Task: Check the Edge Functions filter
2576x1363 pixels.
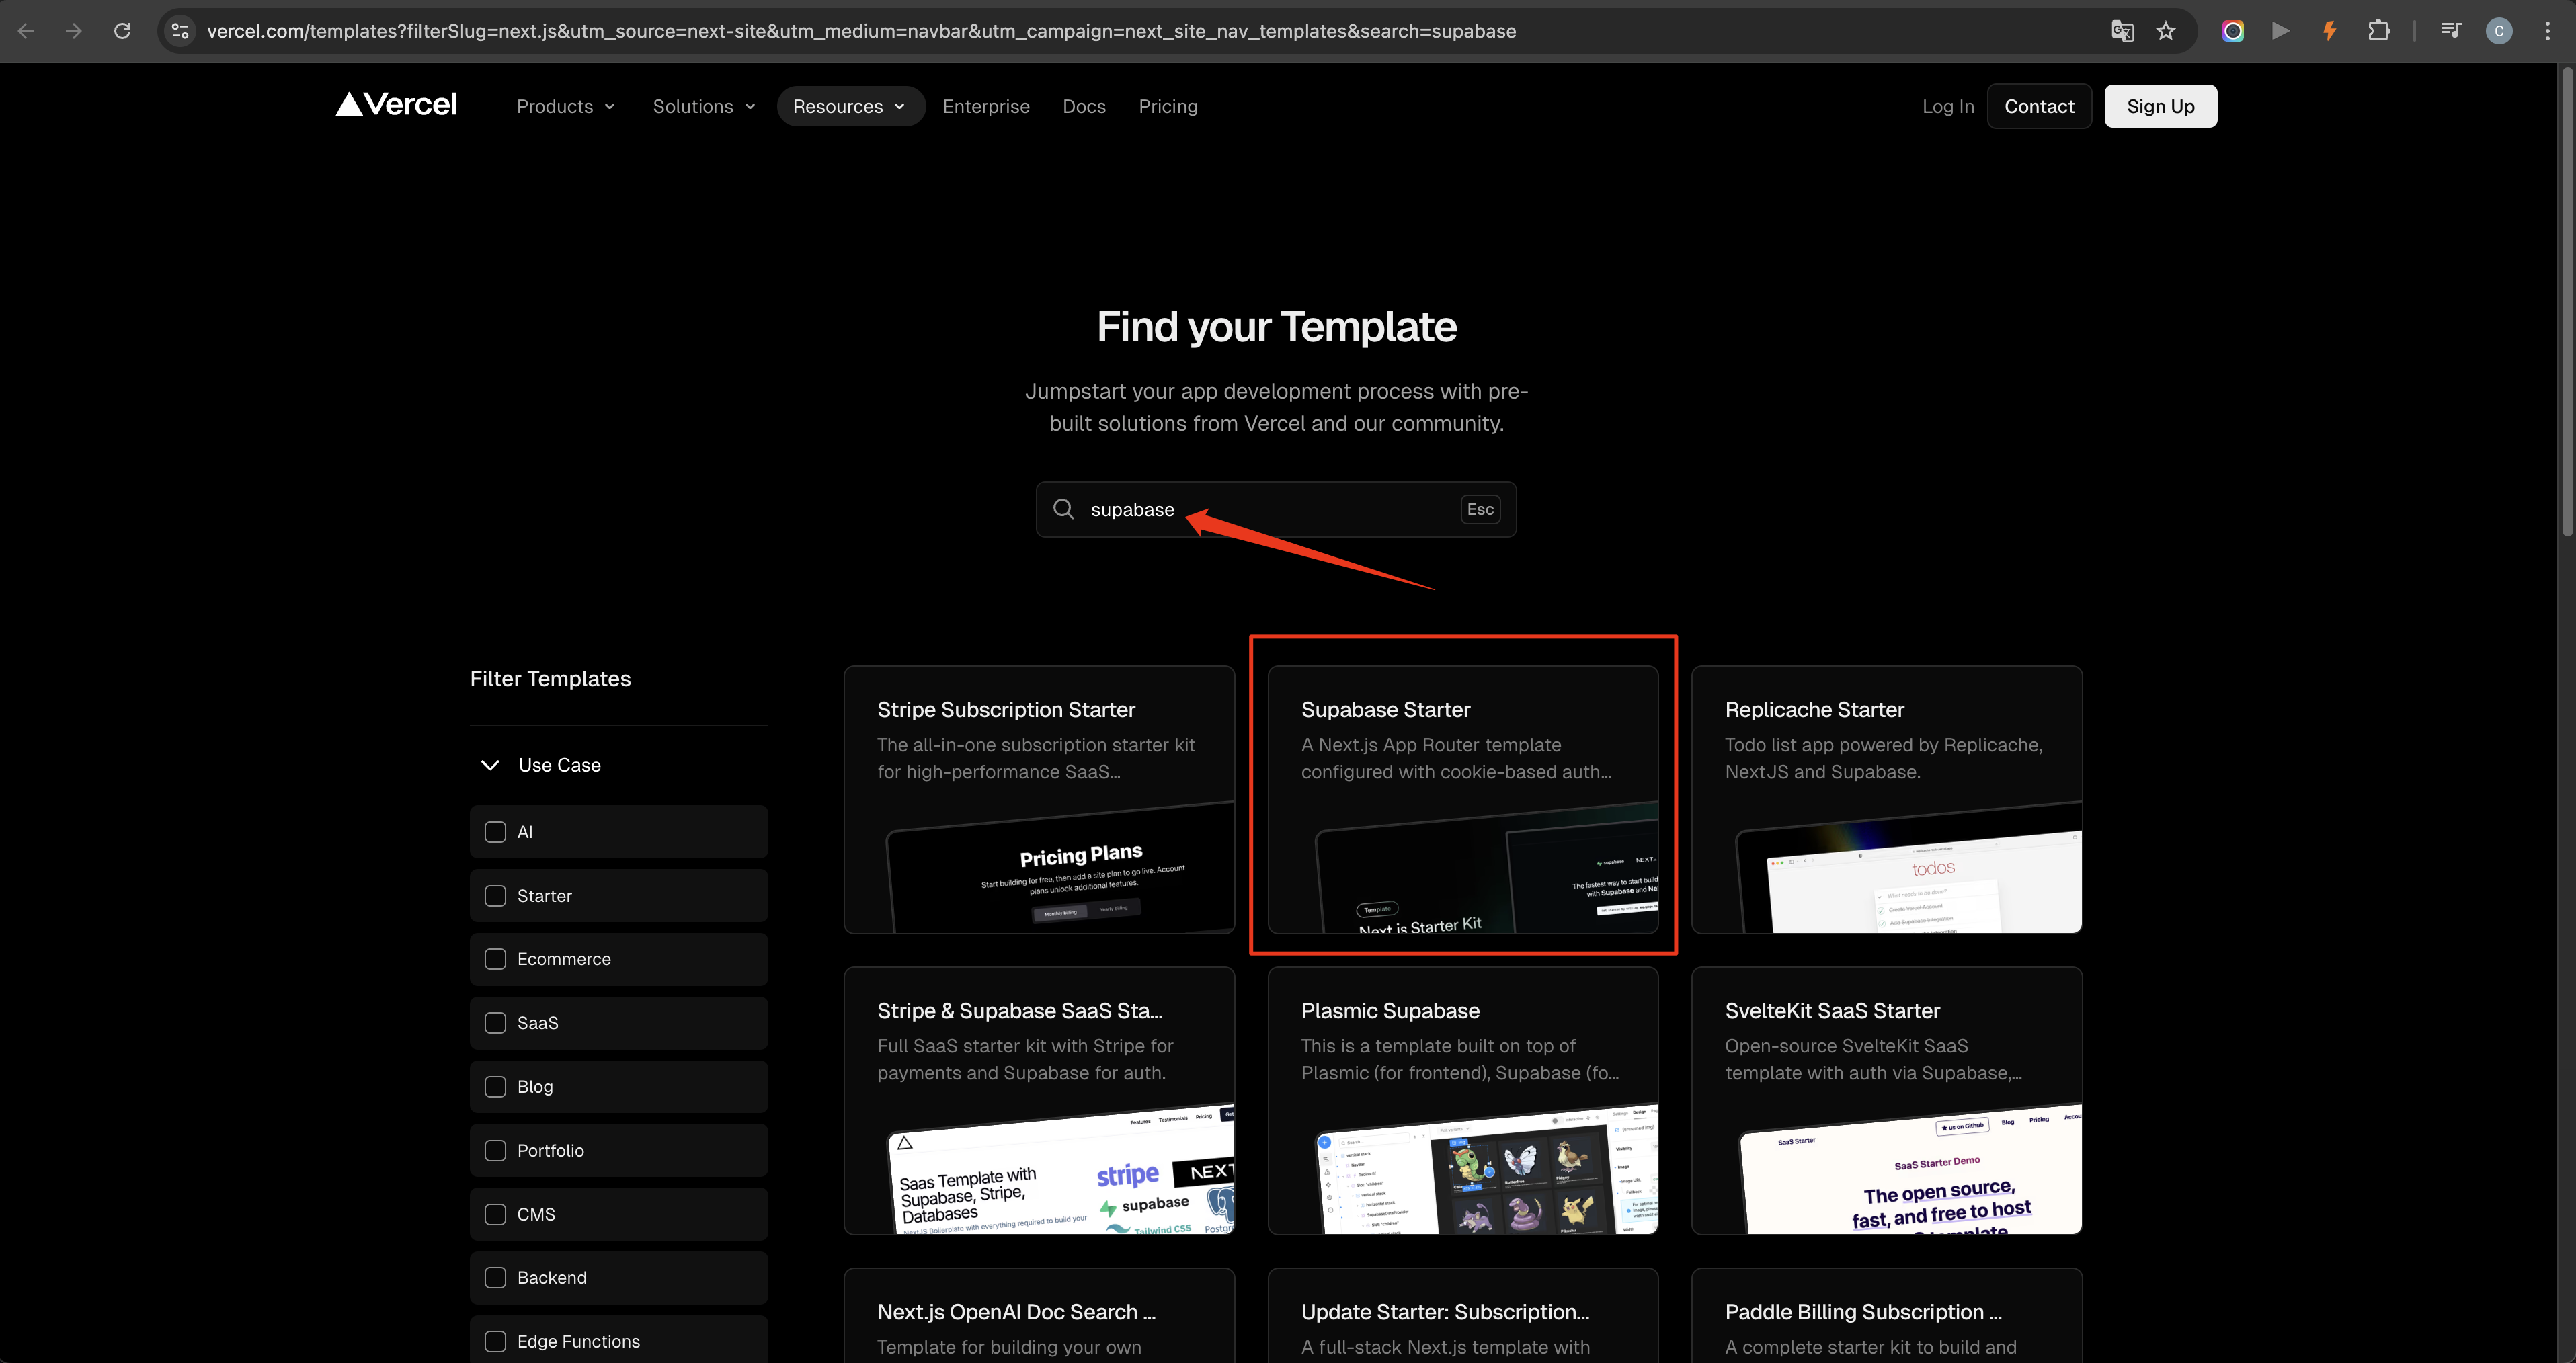Action: (x=495, y=1342)
